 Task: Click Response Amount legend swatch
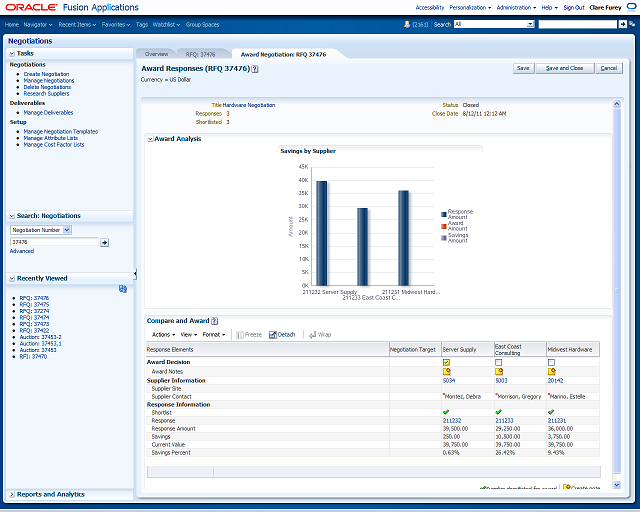tap(444, 214)
